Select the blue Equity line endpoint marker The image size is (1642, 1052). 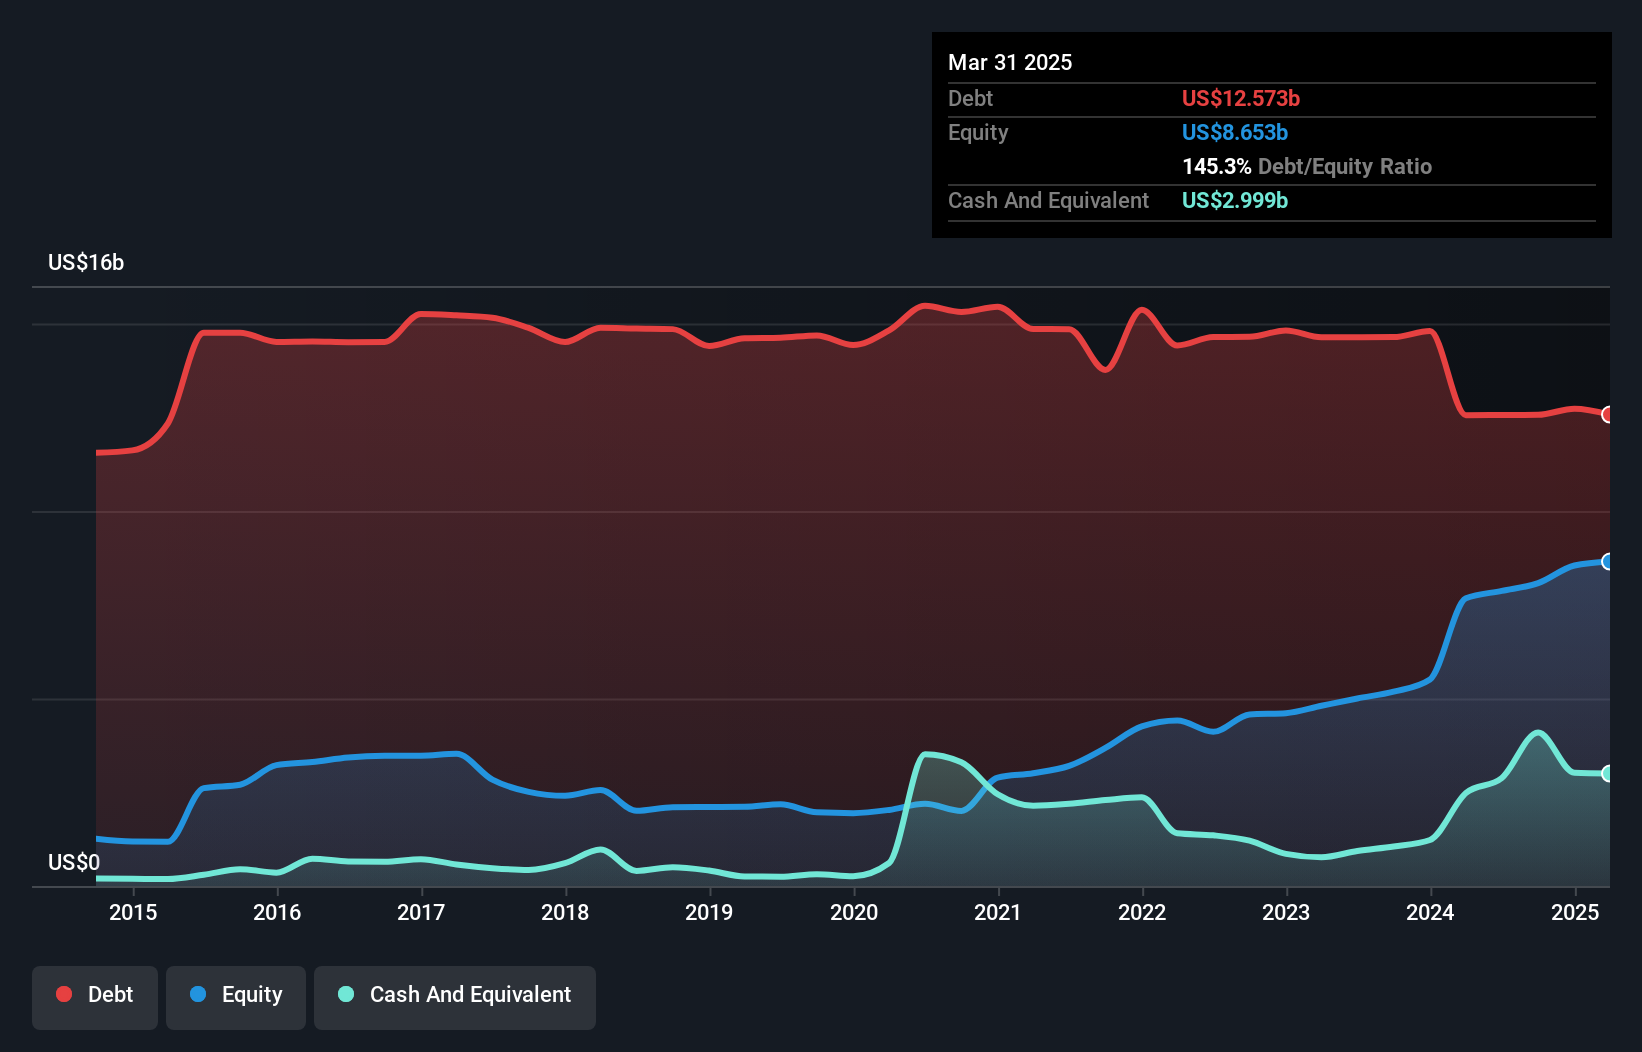pos(1606,562)
